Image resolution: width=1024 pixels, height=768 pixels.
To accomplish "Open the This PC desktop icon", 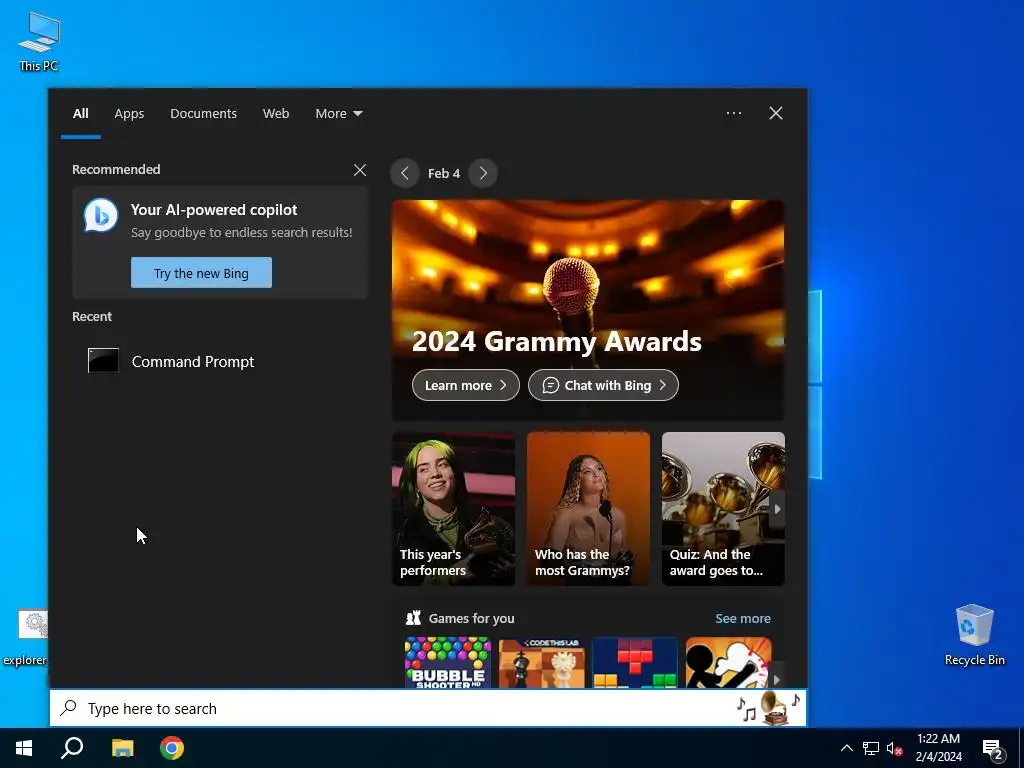I will click(x=39, y=40).
